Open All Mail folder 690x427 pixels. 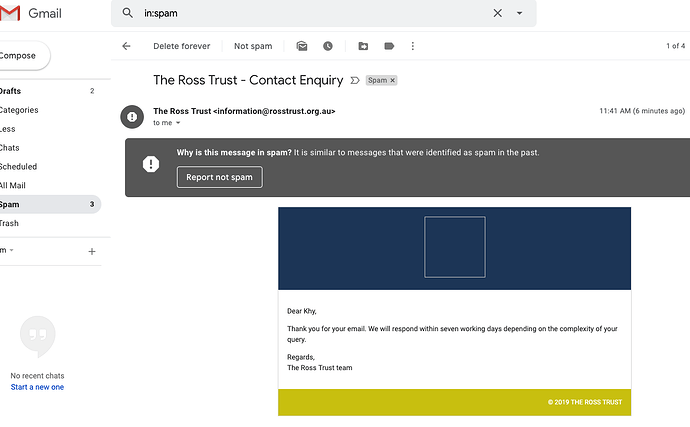[13, 186]
